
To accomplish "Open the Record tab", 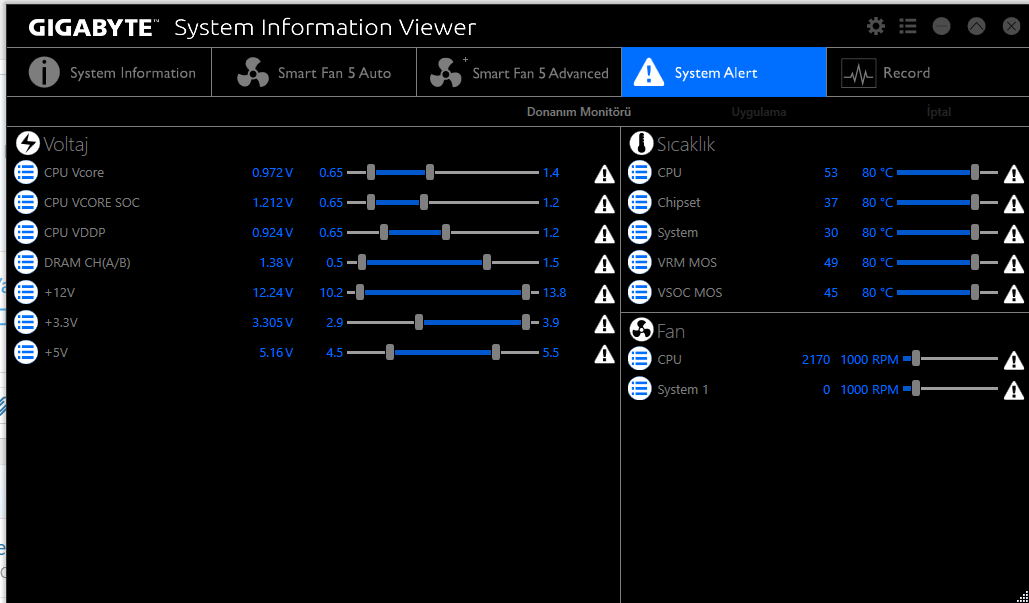I will (x=927, y=72).
